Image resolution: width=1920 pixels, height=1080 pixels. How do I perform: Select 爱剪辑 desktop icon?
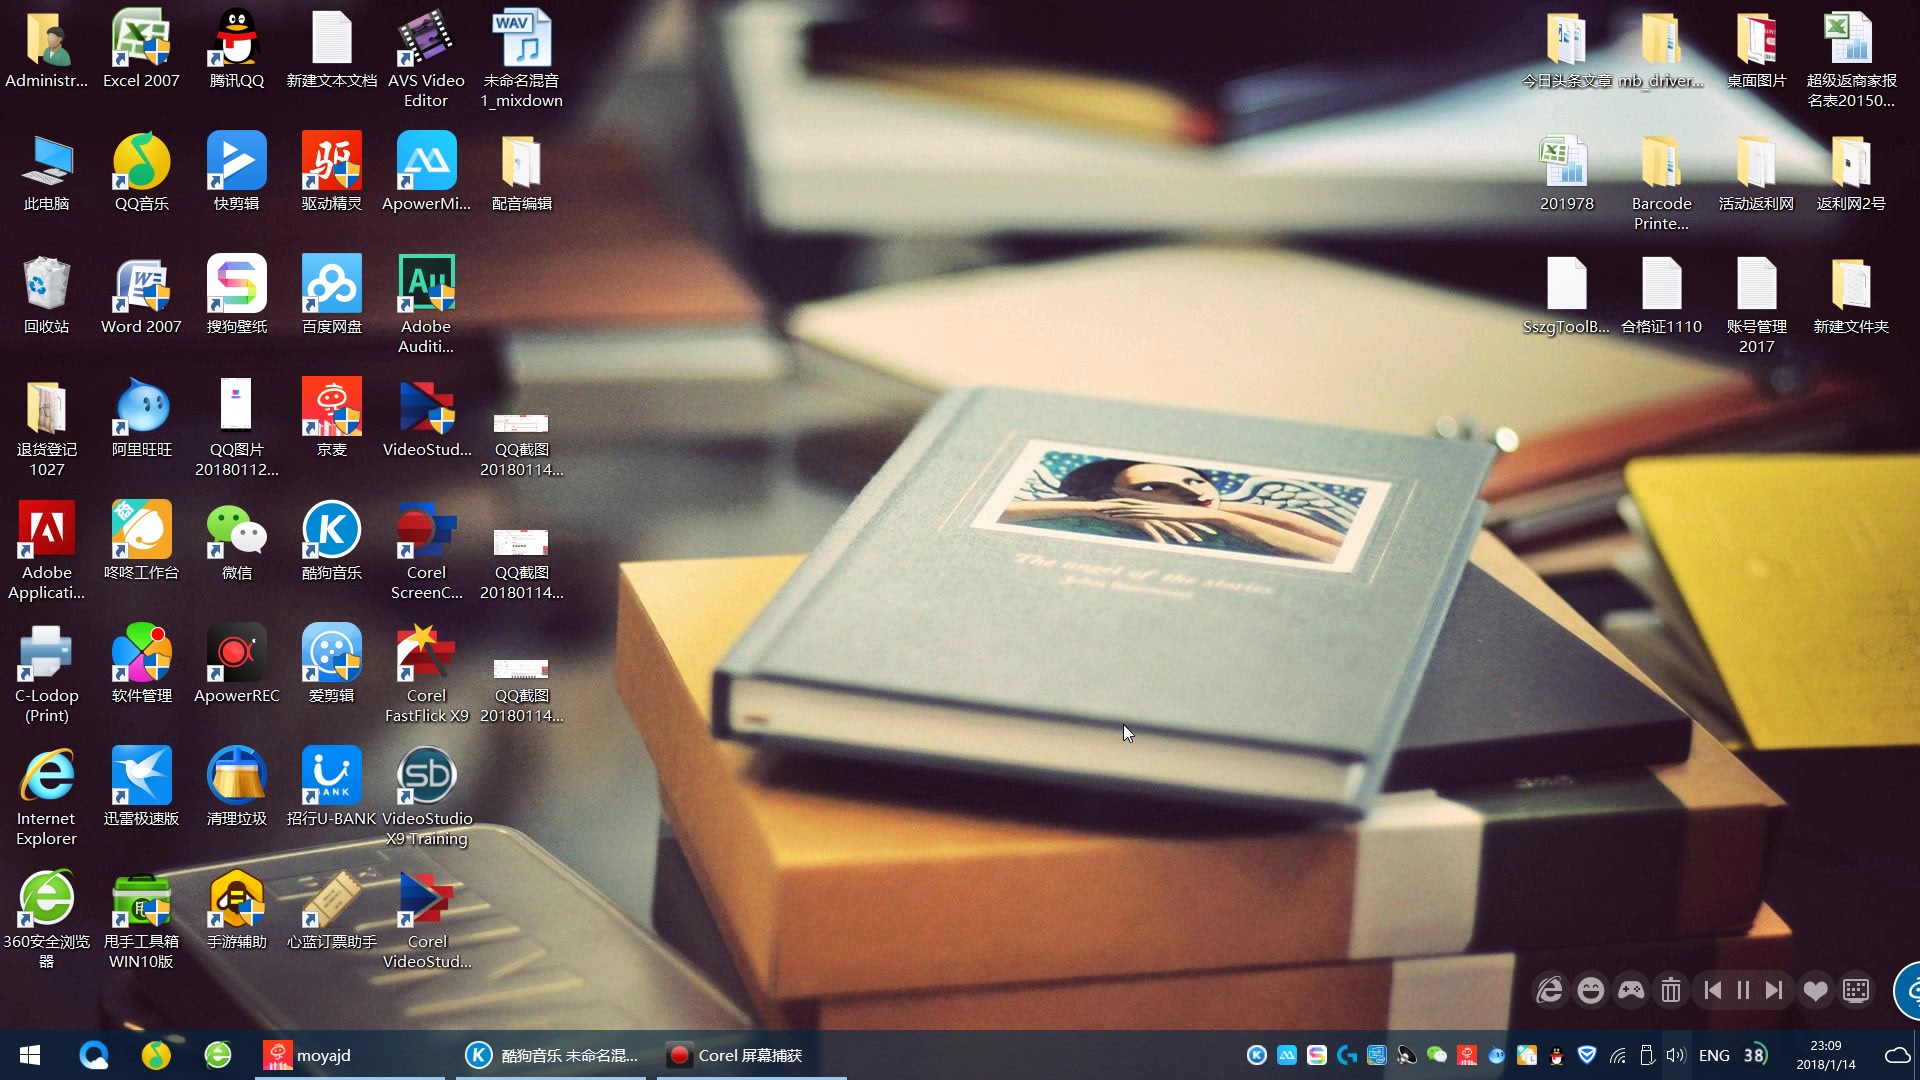[332, 665]
